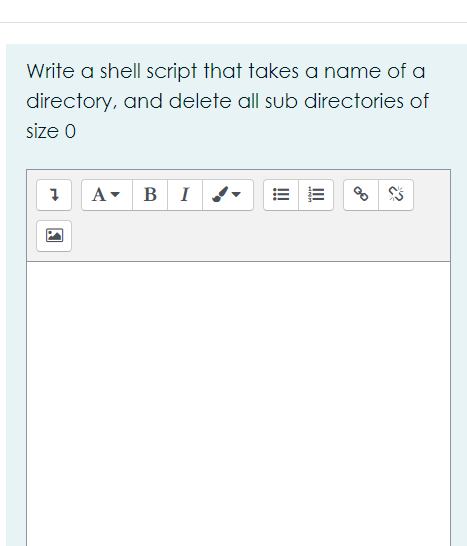The height and width of the screenshot is (546, 467).
Task: Insert an unordered bullet list
Action: tap(281, 195)
